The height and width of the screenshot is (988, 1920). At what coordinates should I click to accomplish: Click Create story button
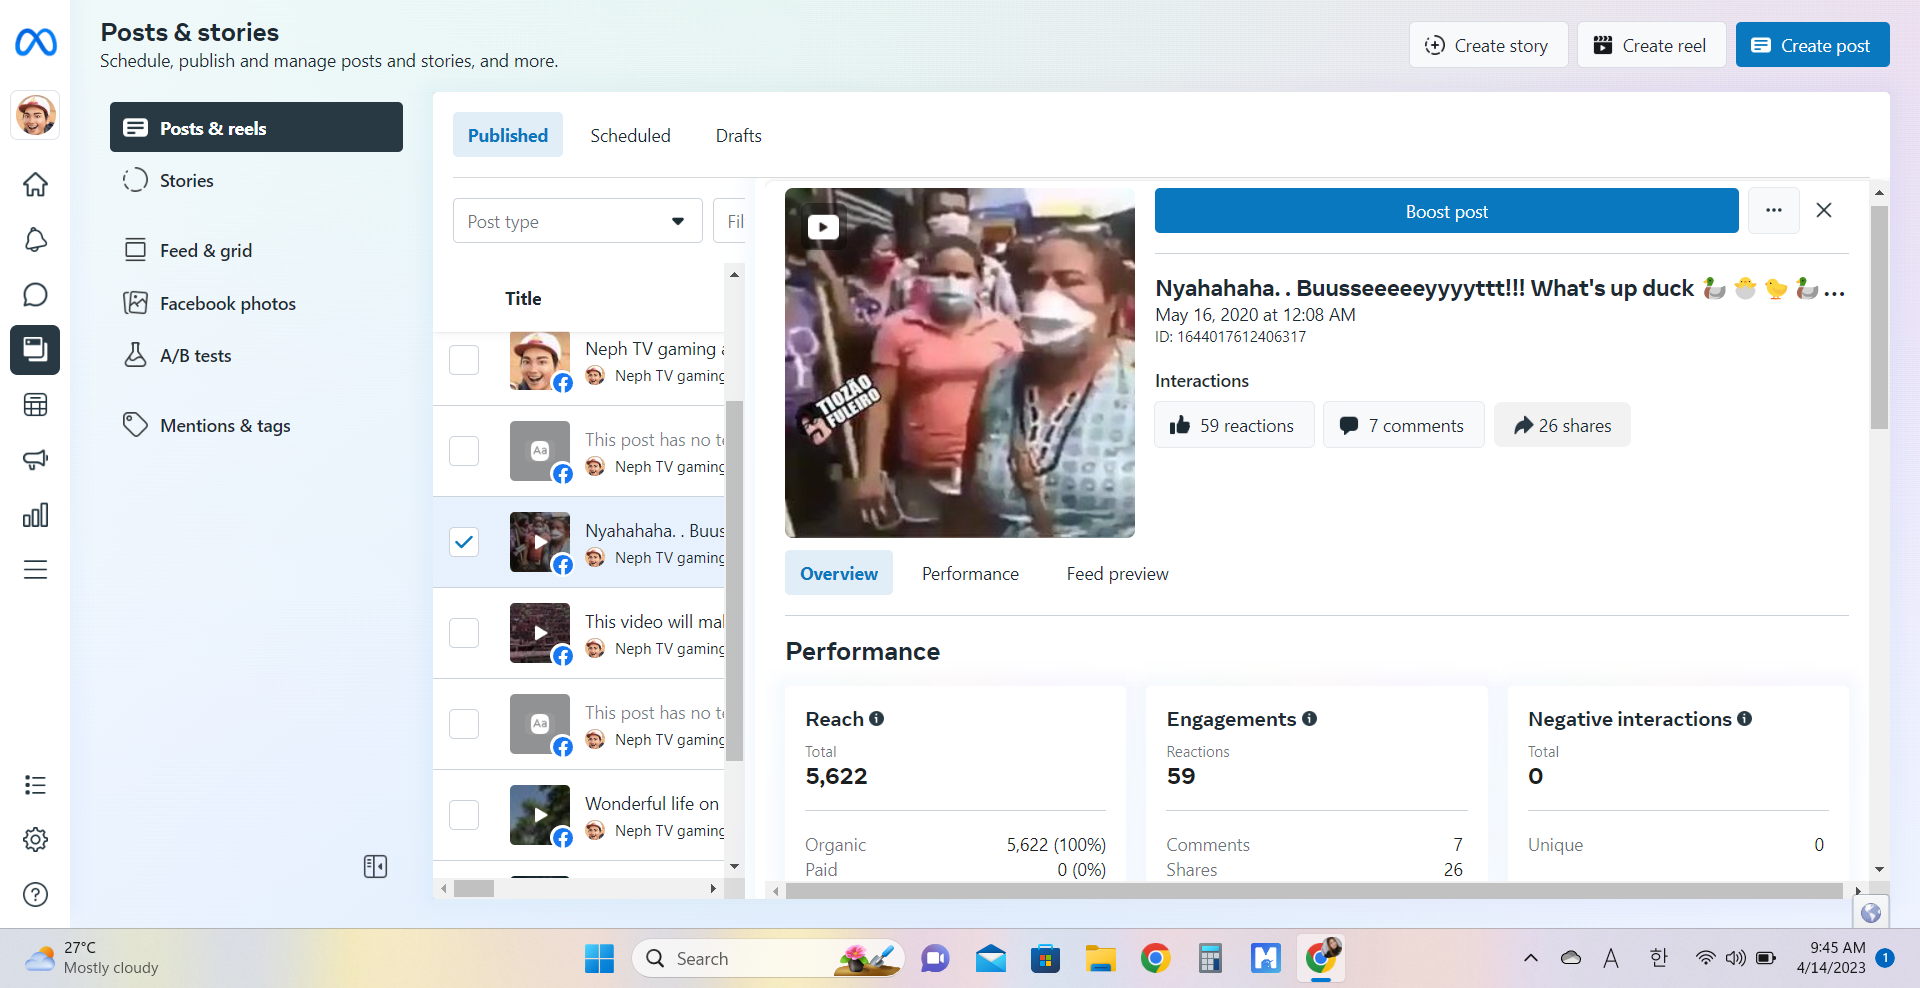pyautogui.click(x=1488, y=45)
